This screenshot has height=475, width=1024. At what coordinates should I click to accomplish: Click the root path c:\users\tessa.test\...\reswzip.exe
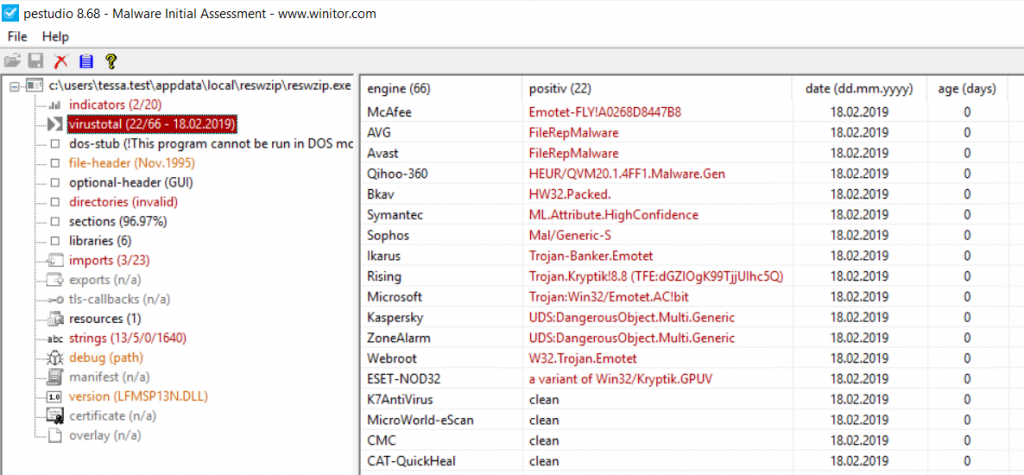[200, 86]
